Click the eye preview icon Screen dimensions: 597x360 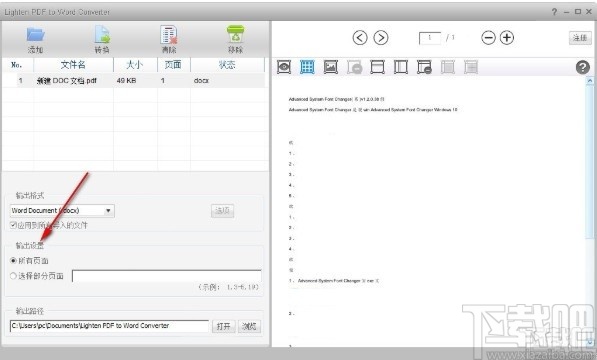(x=284, y=67)
